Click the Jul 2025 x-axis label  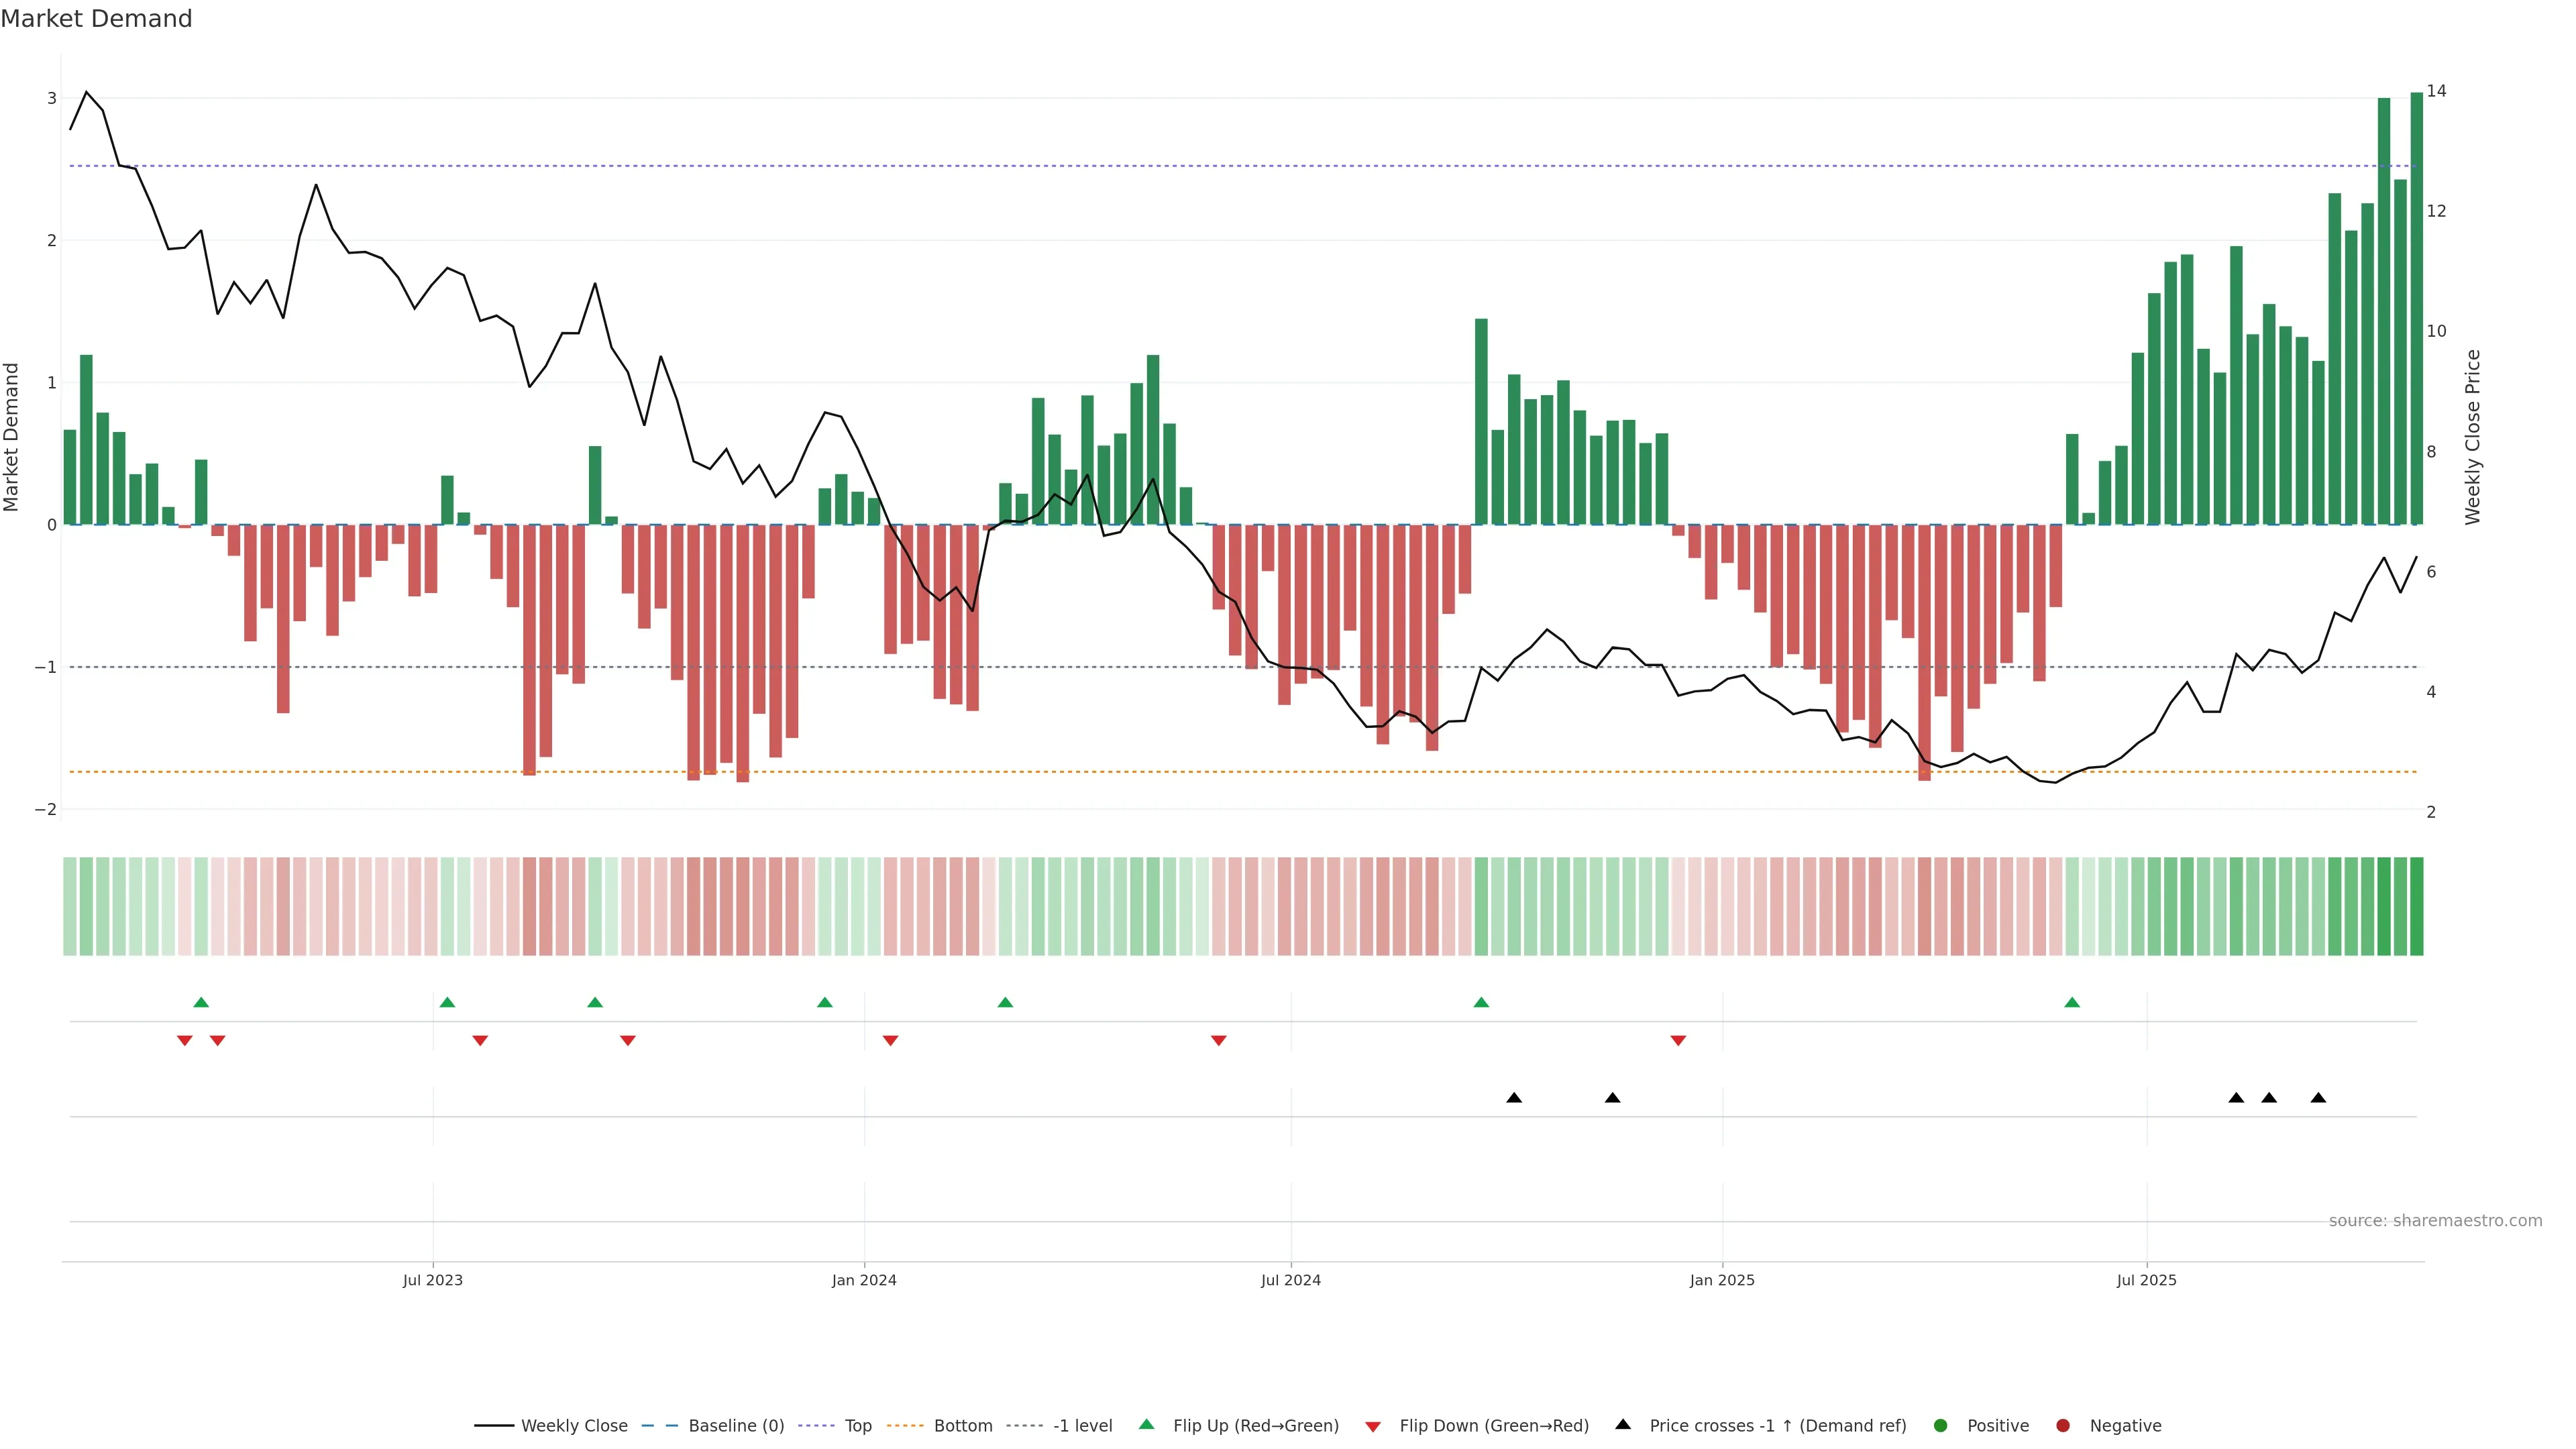2146,1280
